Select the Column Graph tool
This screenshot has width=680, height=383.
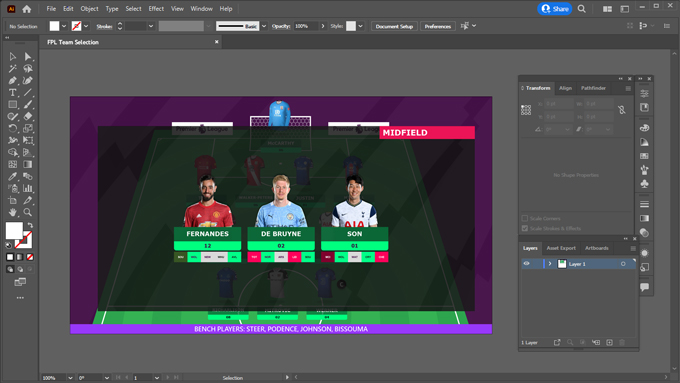point(28,188)
